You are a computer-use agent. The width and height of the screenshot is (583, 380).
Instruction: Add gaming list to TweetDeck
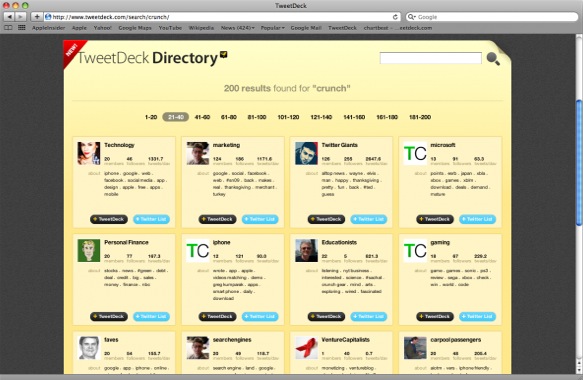[435, 317]
